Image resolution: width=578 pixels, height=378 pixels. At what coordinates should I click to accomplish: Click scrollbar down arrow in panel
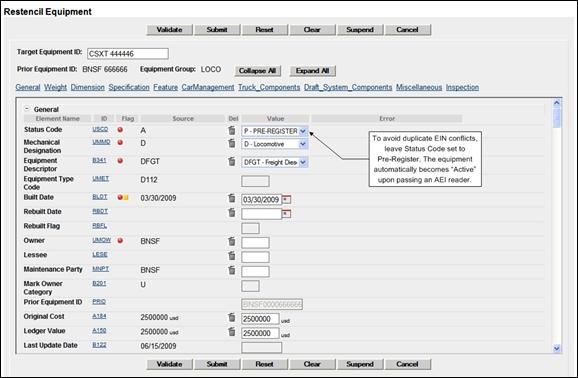(557, 348)
